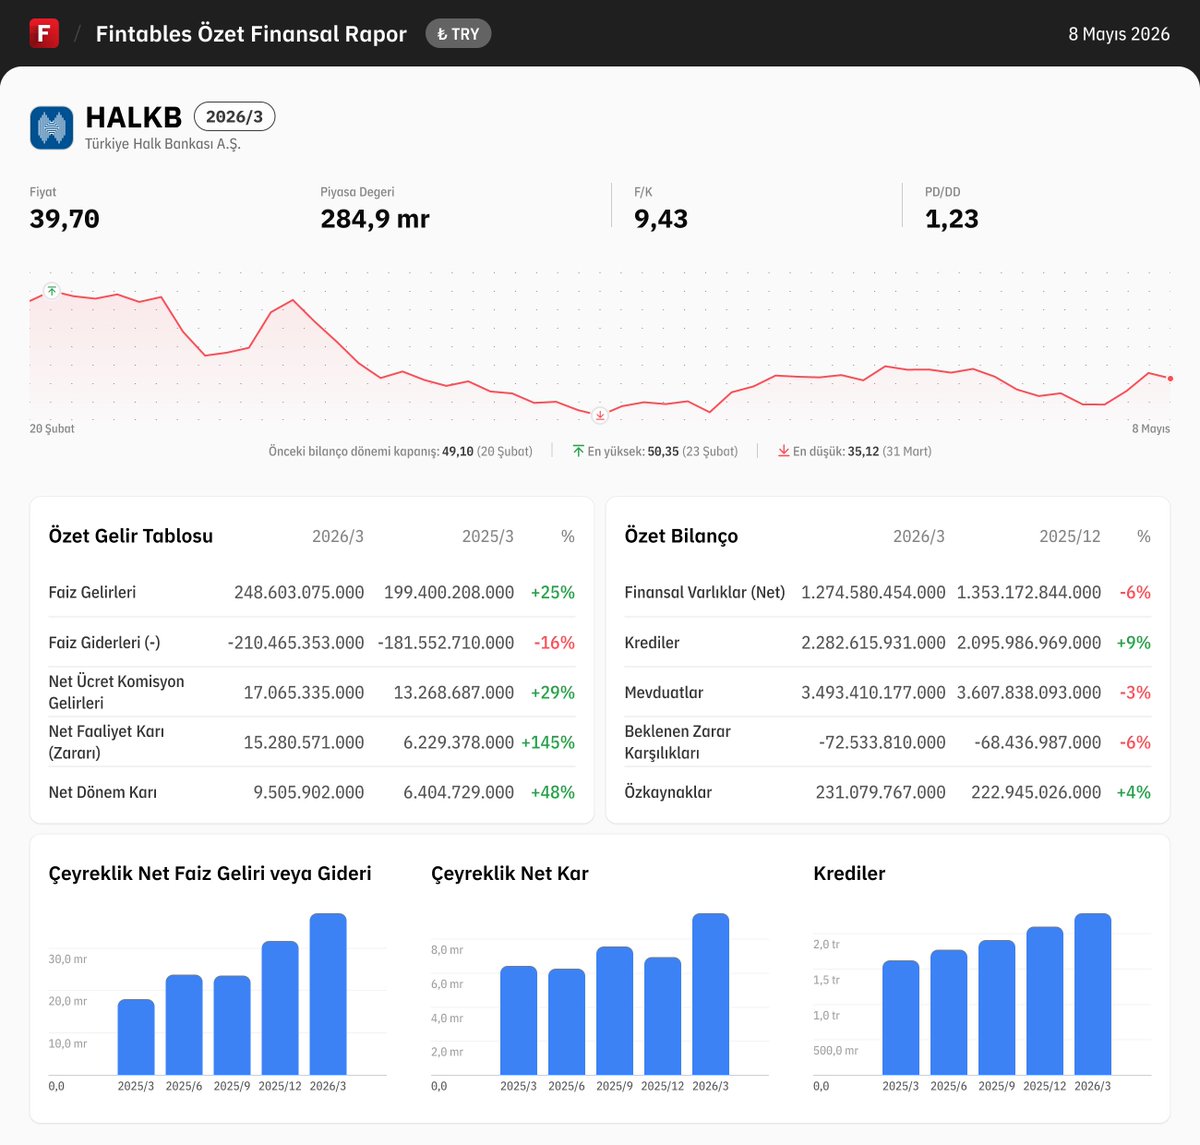Click the highest-price up-arrow marker on chart

point(52,291)
